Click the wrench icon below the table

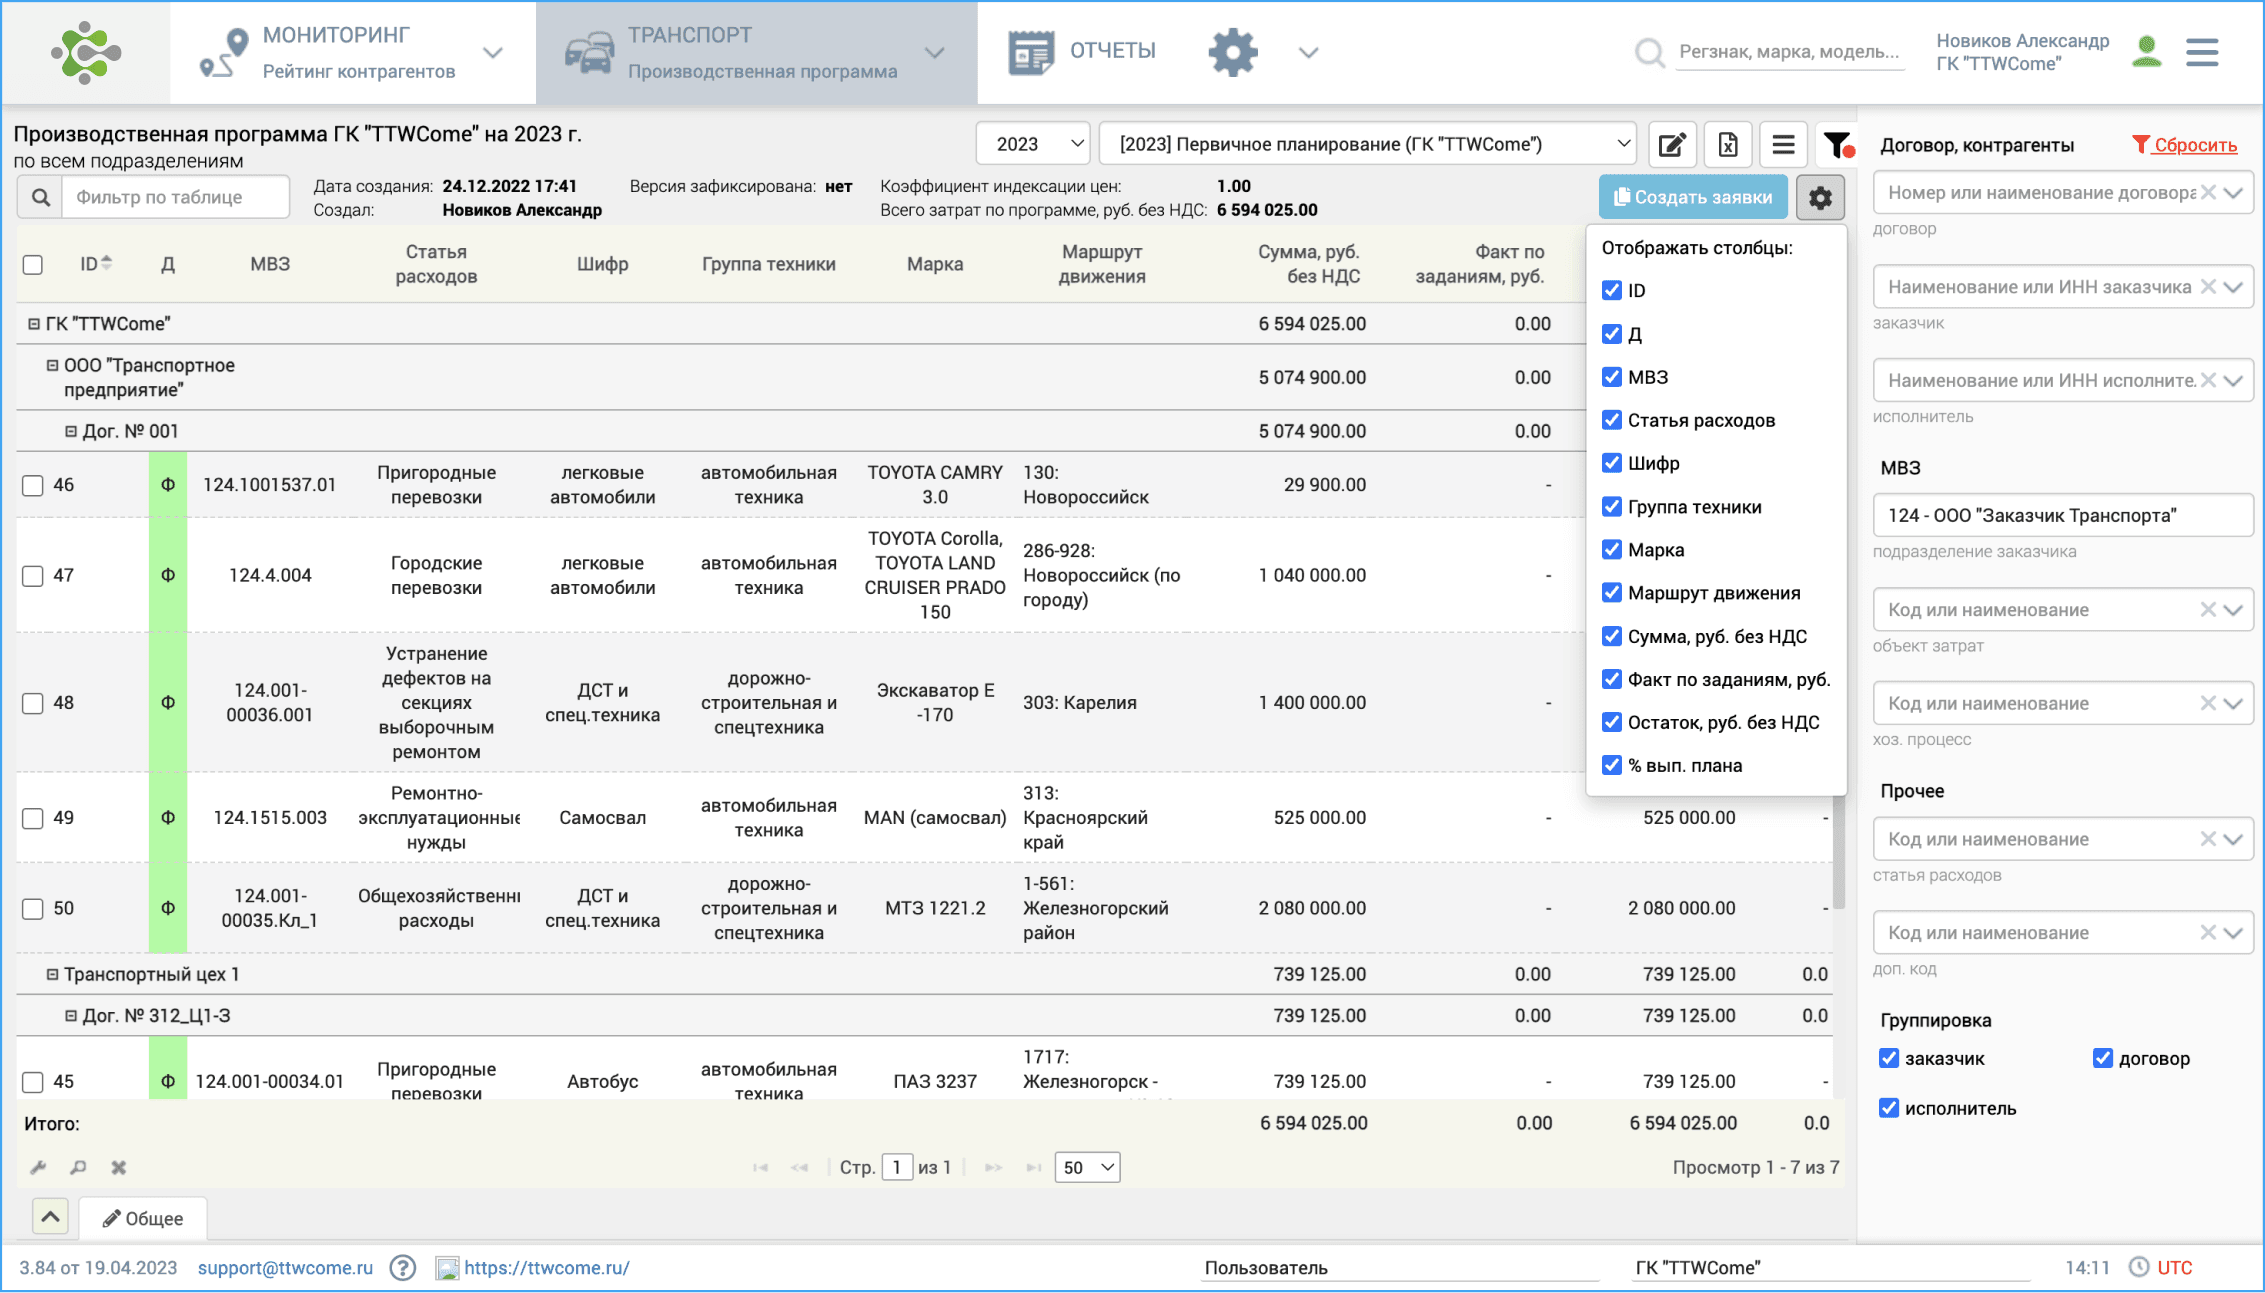tap(38, 1167)
